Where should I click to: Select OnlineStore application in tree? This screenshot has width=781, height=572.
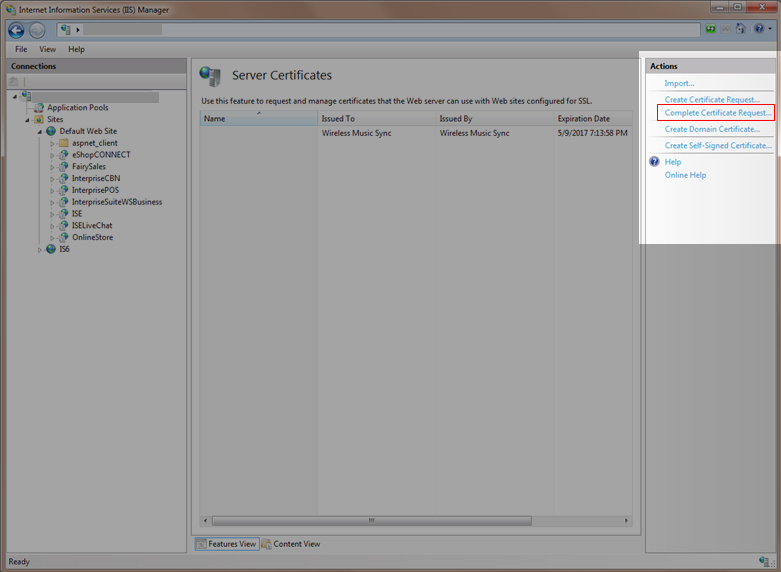pyautogui.click(x=92, y=237)
